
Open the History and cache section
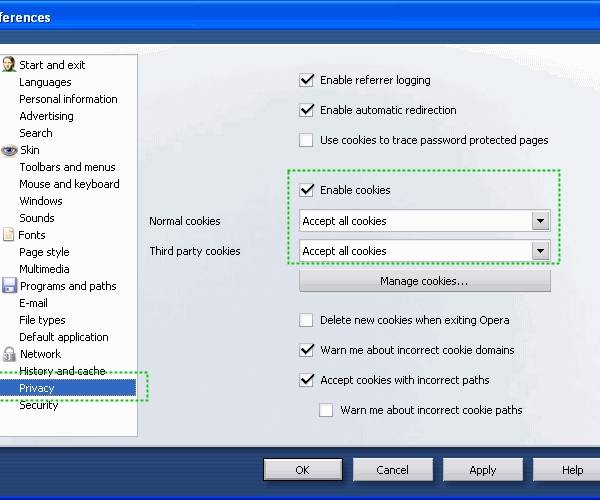click(x=62, y=371)
